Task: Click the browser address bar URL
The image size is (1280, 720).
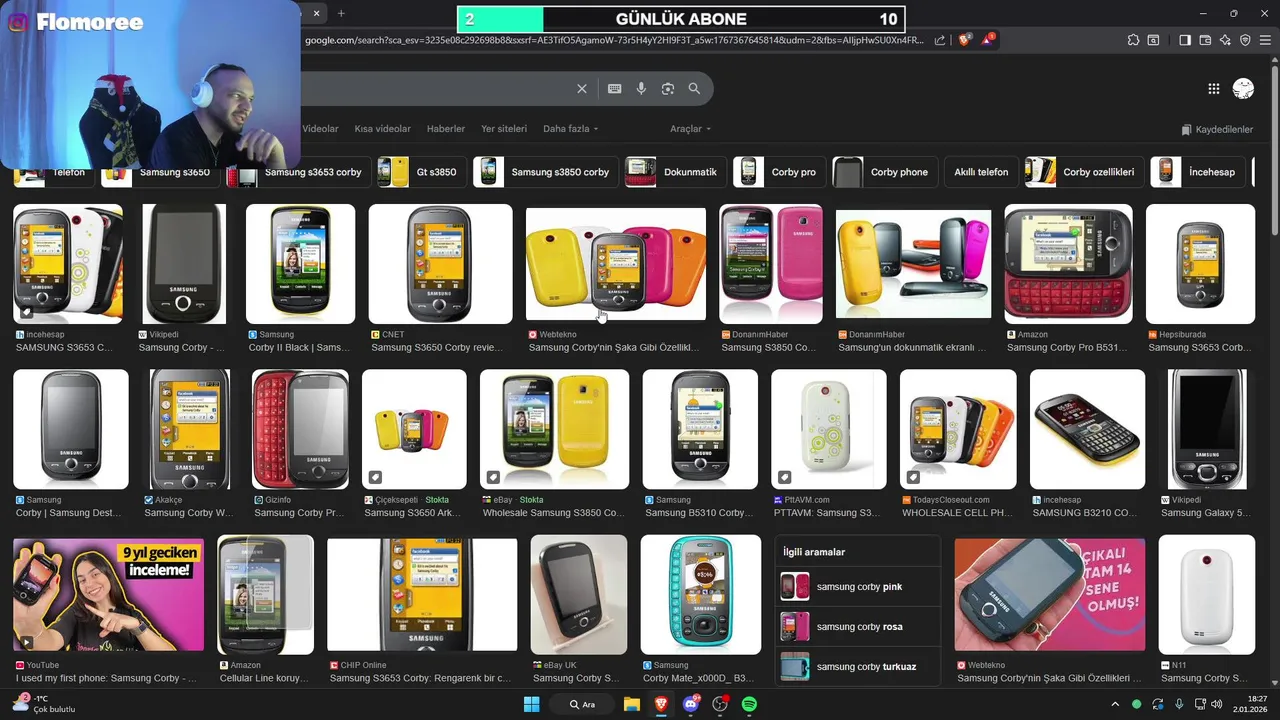Action: [614, 40]
